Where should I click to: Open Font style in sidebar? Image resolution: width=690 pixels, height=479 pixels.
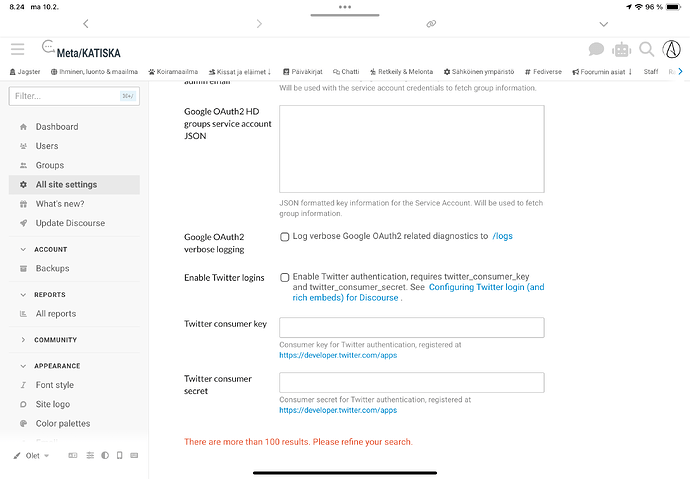coord(74,385)
